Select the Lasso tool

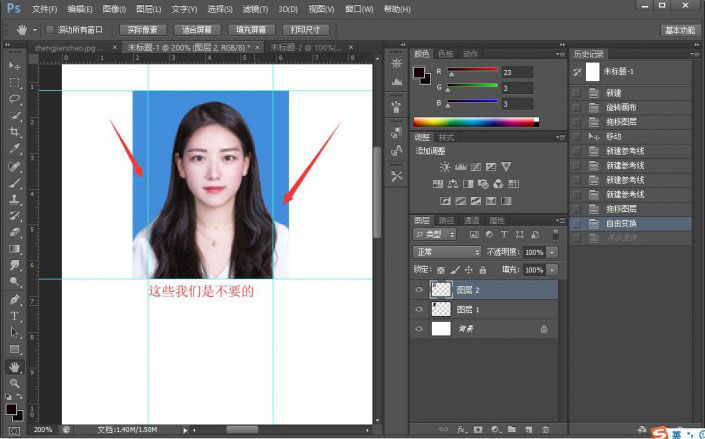click(x=14, y=99)
